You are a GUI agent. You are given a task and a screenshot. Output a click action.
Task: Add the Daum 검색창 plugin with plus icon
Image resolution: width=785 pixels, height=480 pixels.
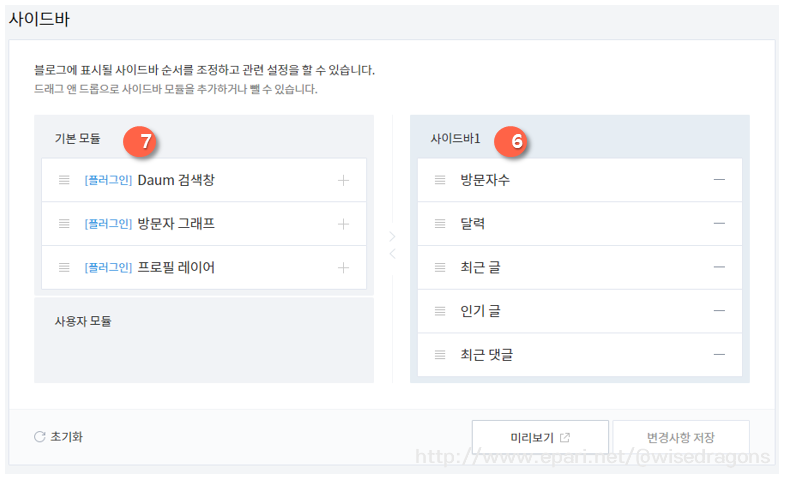[343, 180]
